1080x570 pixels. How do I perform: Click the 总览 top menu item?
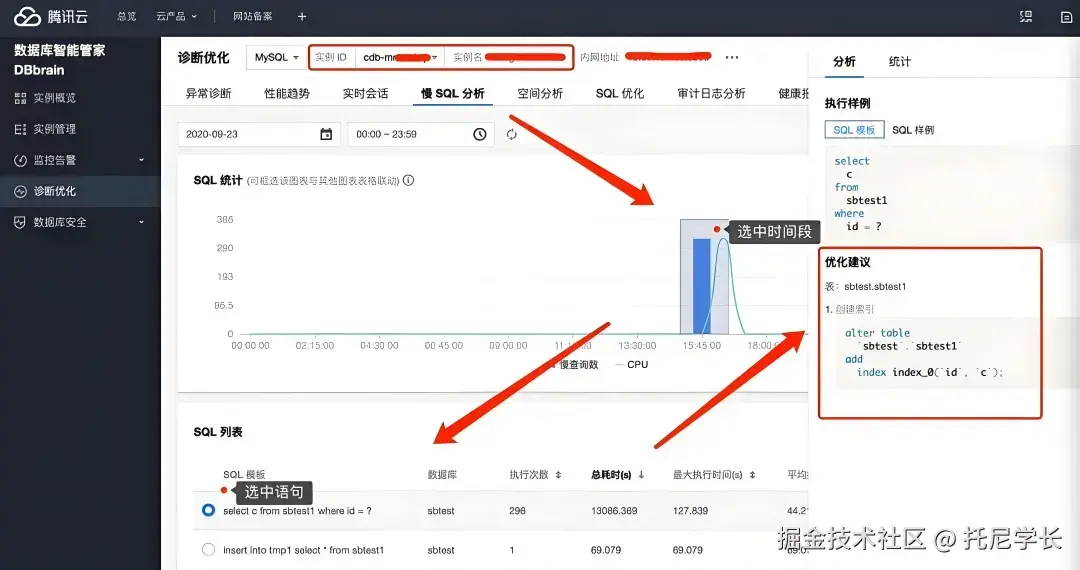pyautogui.click(x=127, y=17)
